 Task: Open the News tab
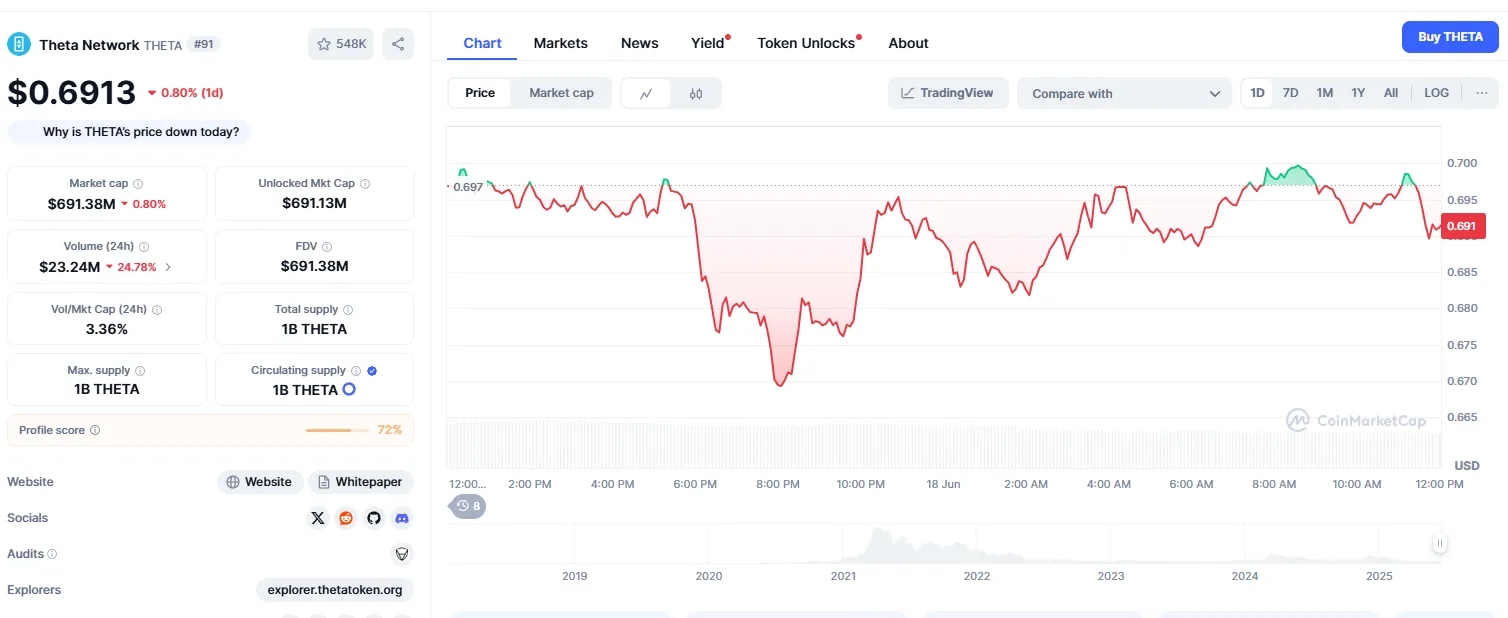click(x=640, y=43)
